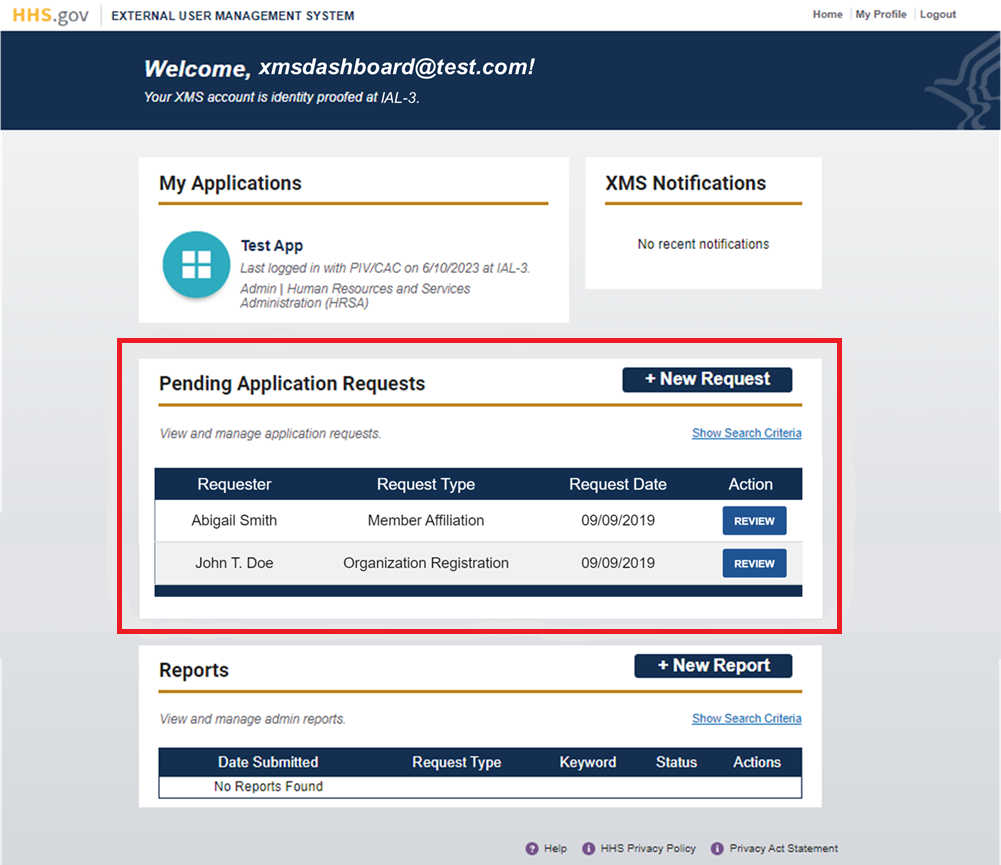This screenshot has height=865, width=1001.
Task: Show Search Criteria in the Reports section
Action: click(x=746, y=718)
